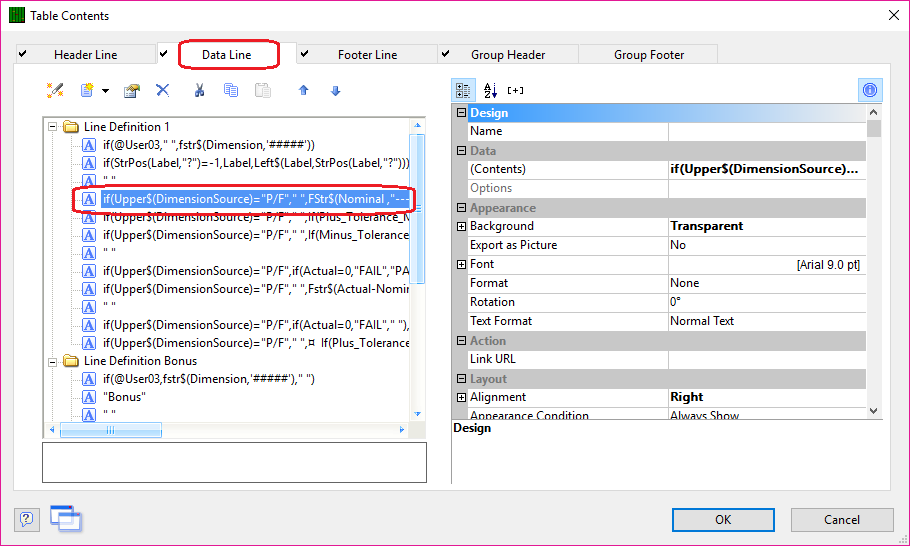Click the new column toolbar icon

click(87, 90)
